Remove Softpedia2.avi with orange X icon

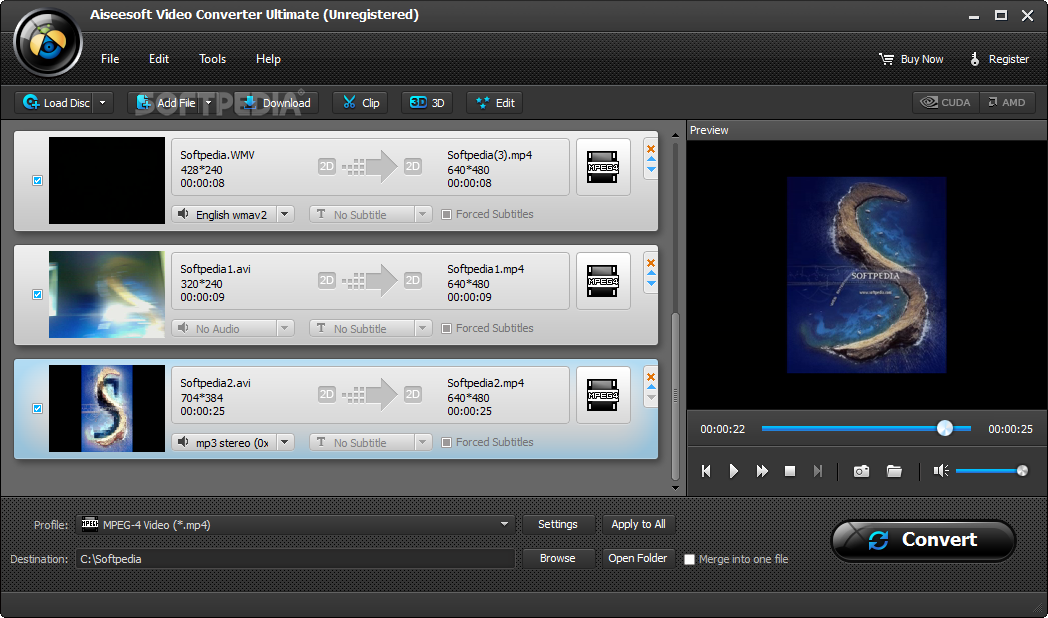[x=651, y=377]
